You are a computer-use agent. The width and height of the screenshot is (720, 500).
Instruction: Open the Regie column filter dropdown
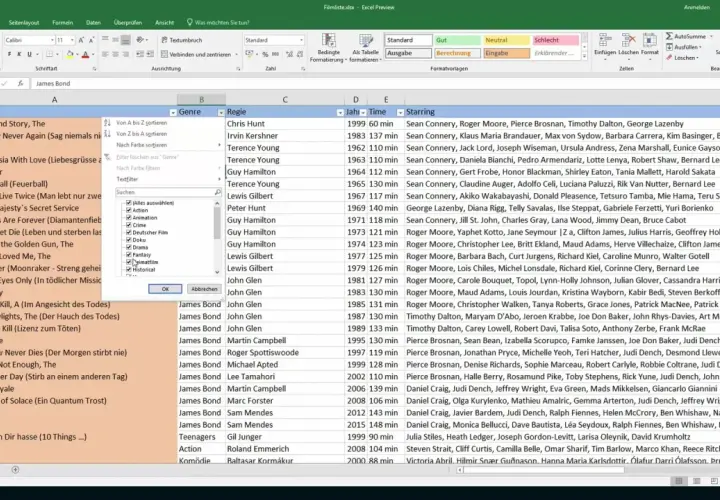click(x=340, y=112)
